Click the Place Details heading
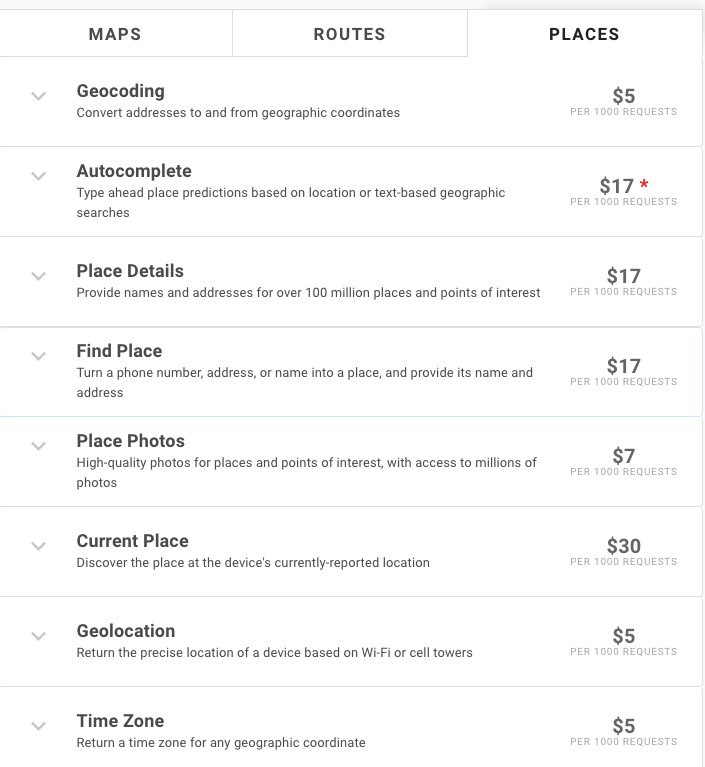This screenshot has width=705, height=767. (130, 271)
